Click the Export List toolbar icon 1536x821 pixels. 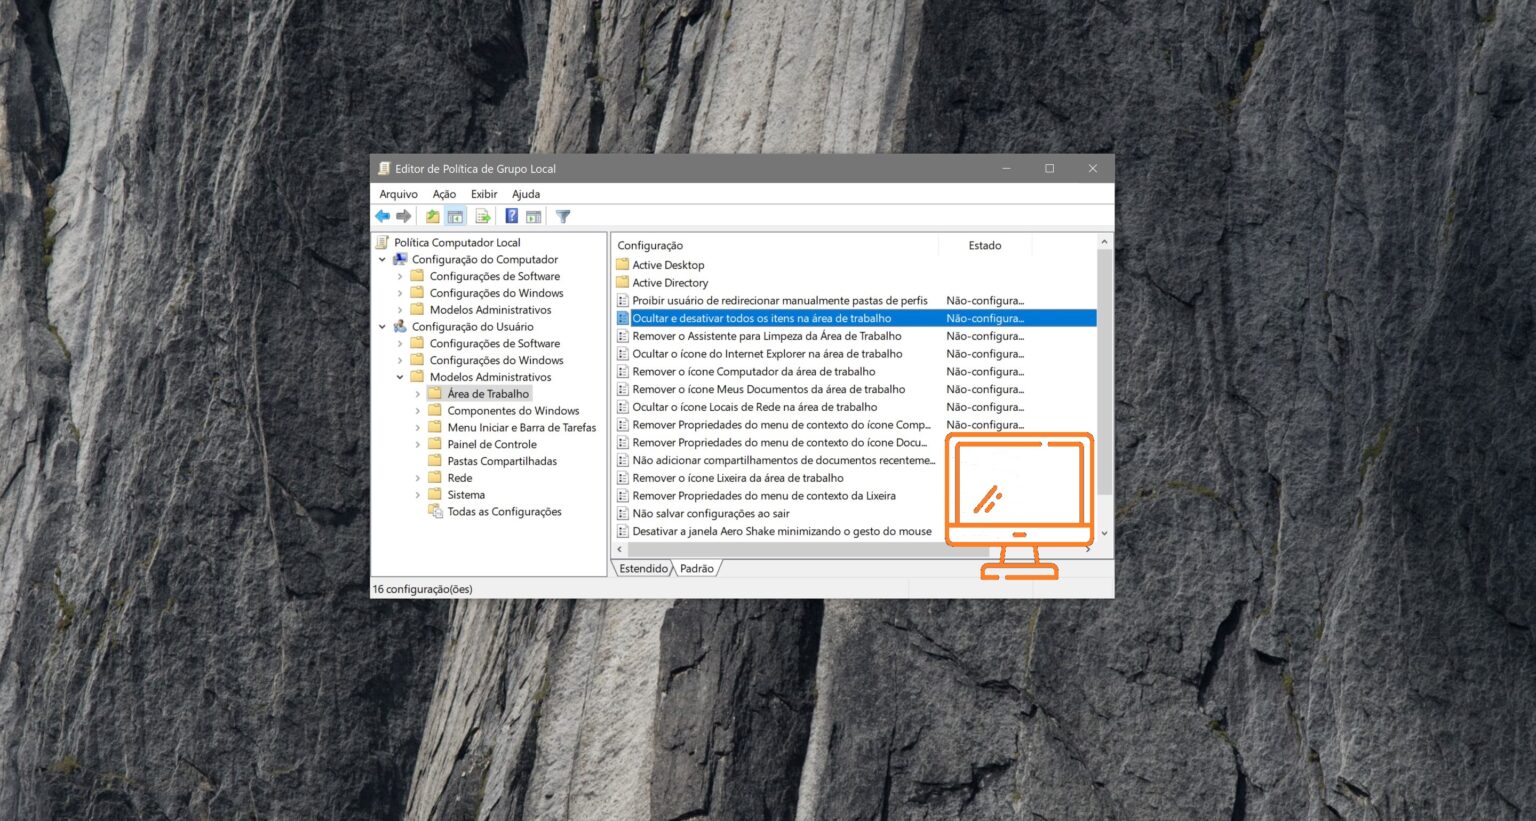click(482, 215)
